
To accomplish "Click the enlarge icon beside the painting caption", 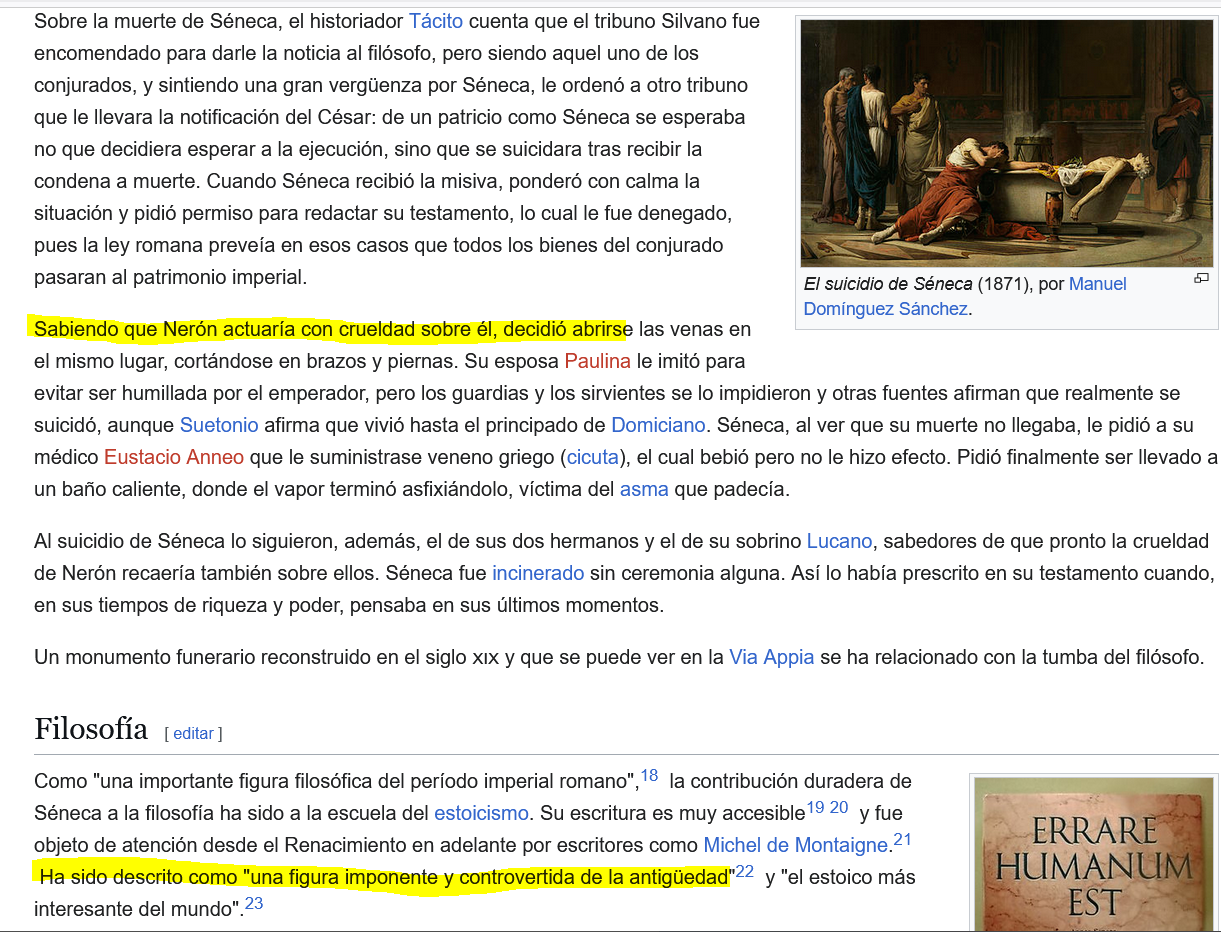I will click(x=1202, y=279).
